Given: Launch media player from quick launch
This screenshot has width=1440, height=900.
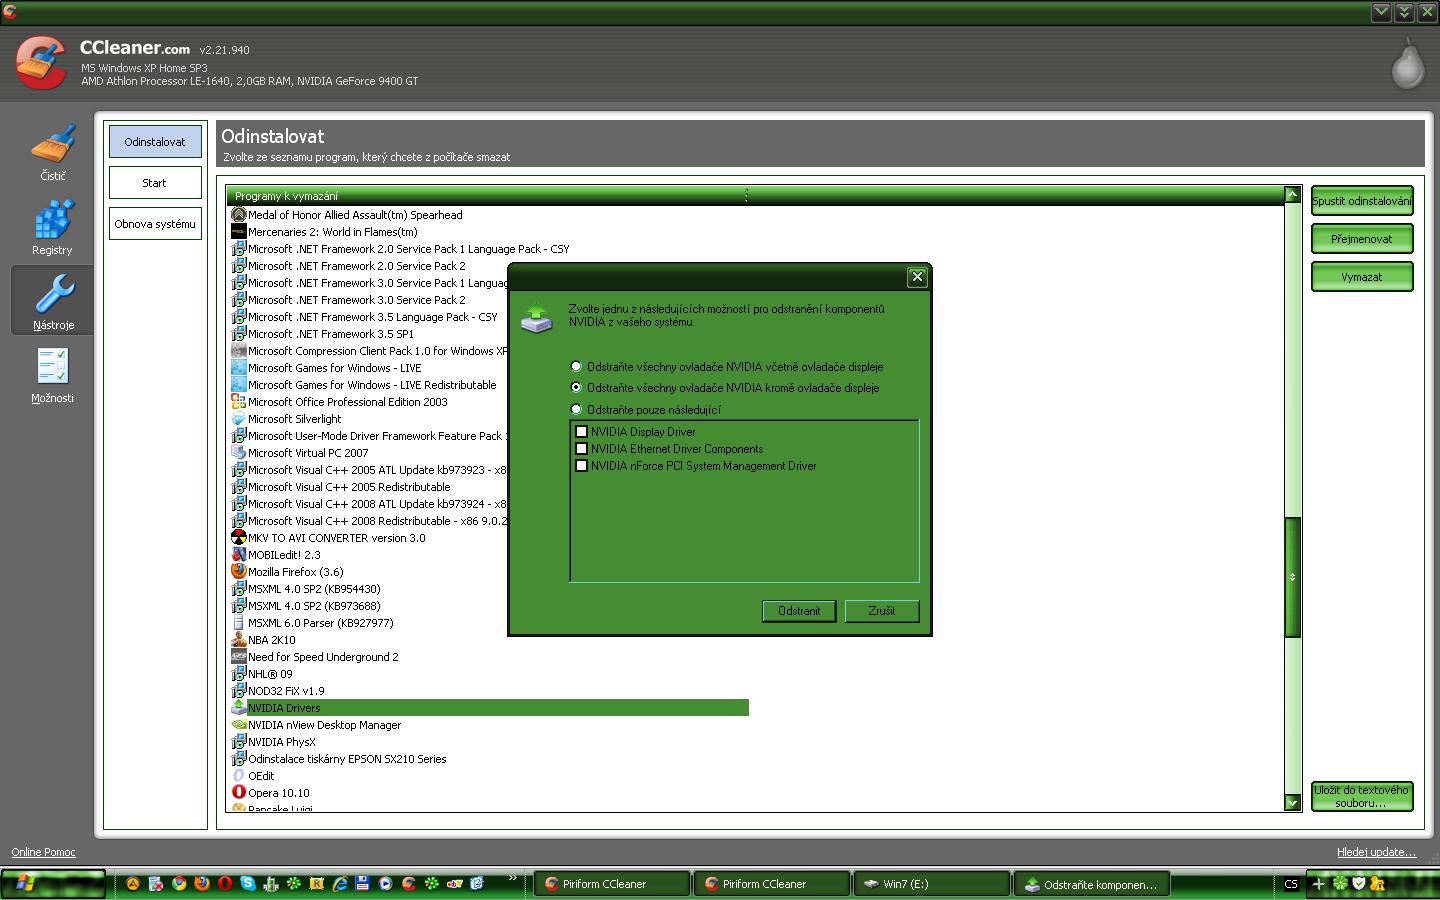Looking at the screenshot, I should (385, 884).
